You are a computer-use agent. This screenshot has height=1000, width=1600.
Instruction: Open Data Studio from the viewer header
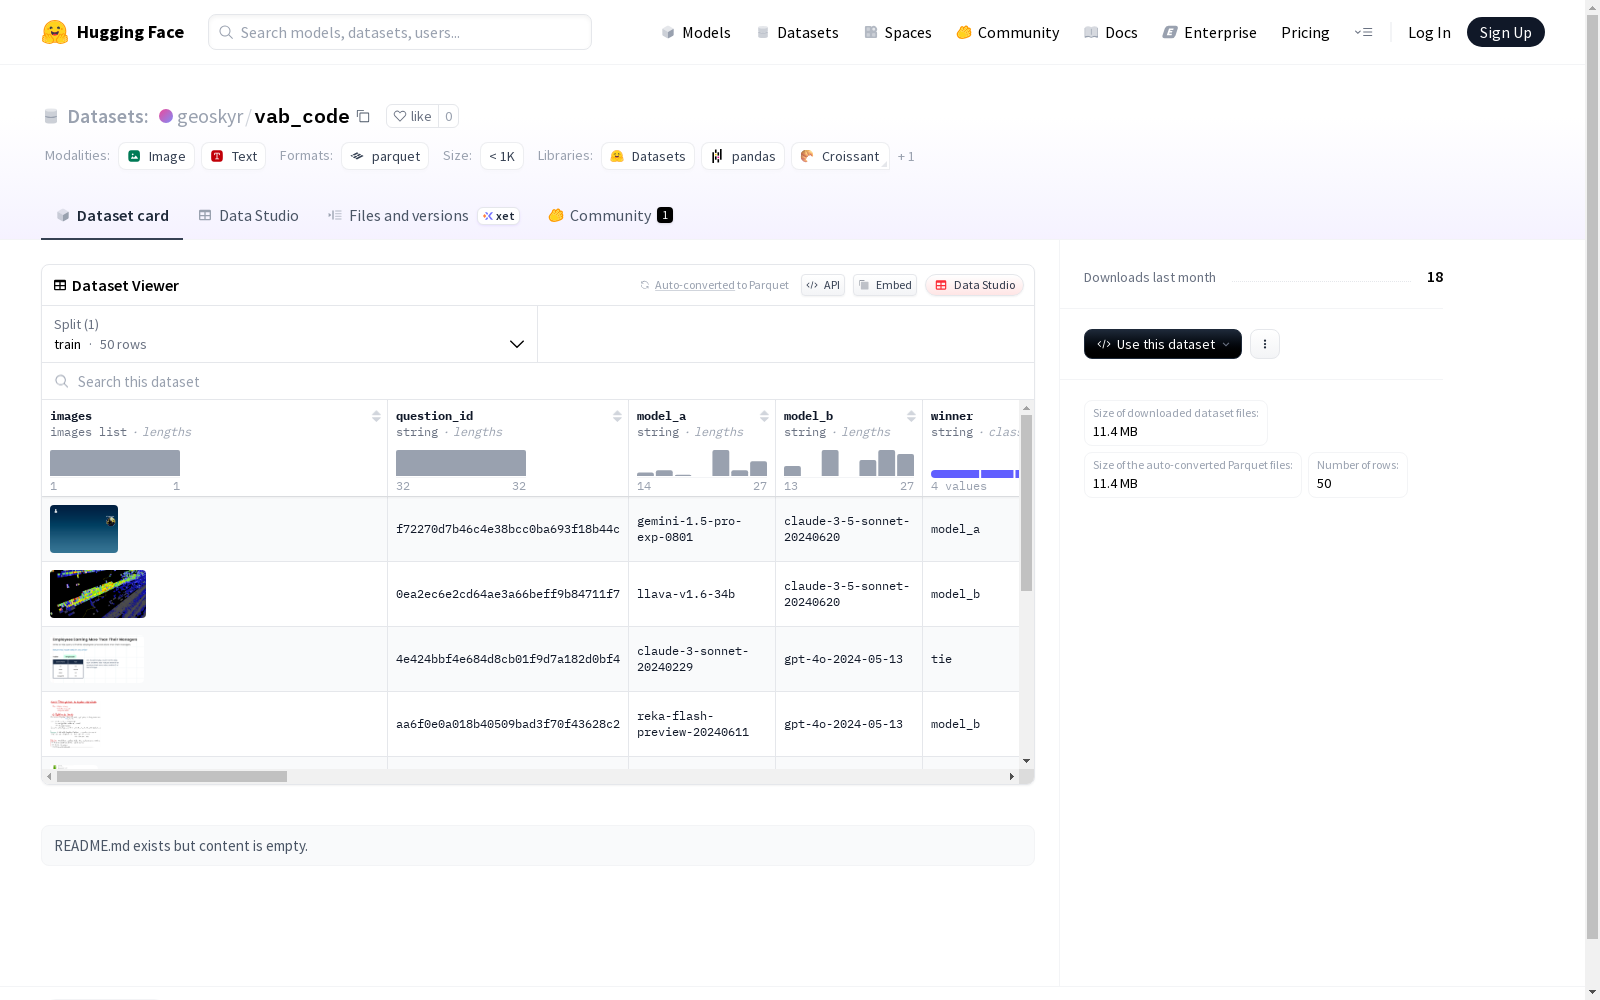coord(975,285)
